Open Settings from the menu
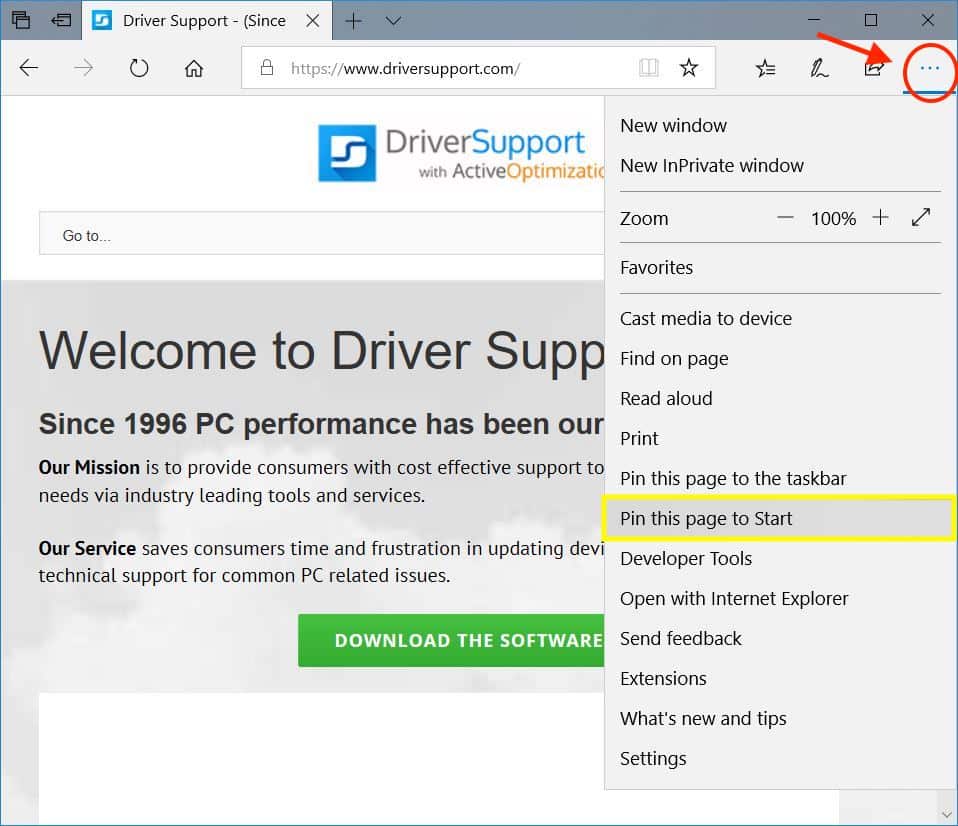958x826 pixels. pyautogui.click(x=653, y=759)
